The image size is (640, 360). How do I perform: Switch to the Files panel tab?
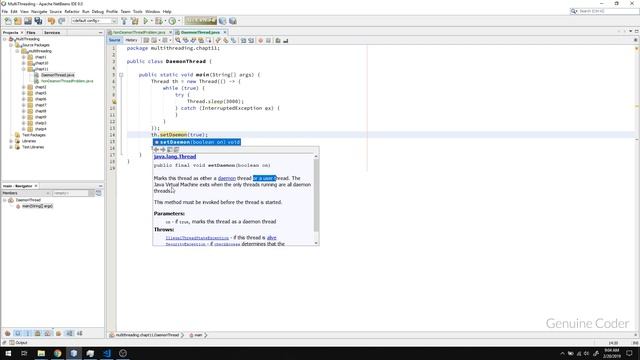point(31,32)
